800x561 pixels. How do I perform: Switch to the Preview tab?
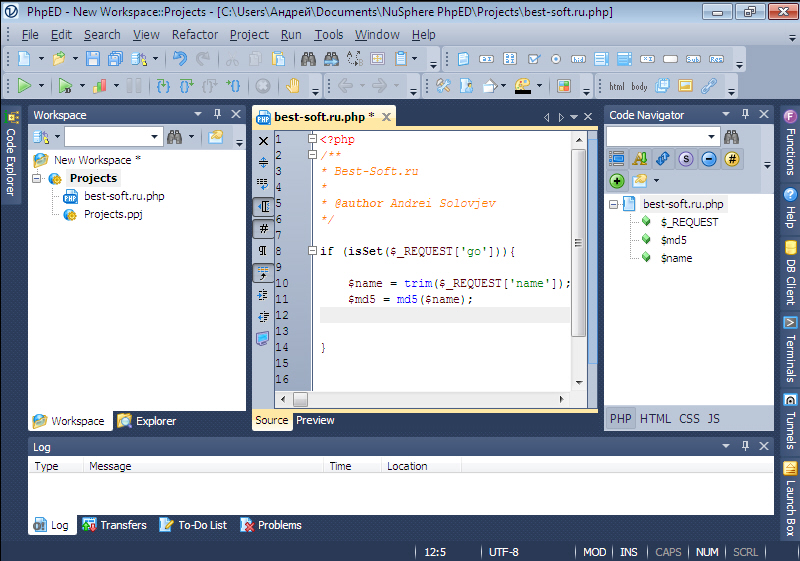pyautogui.click(x=315, y=420)
